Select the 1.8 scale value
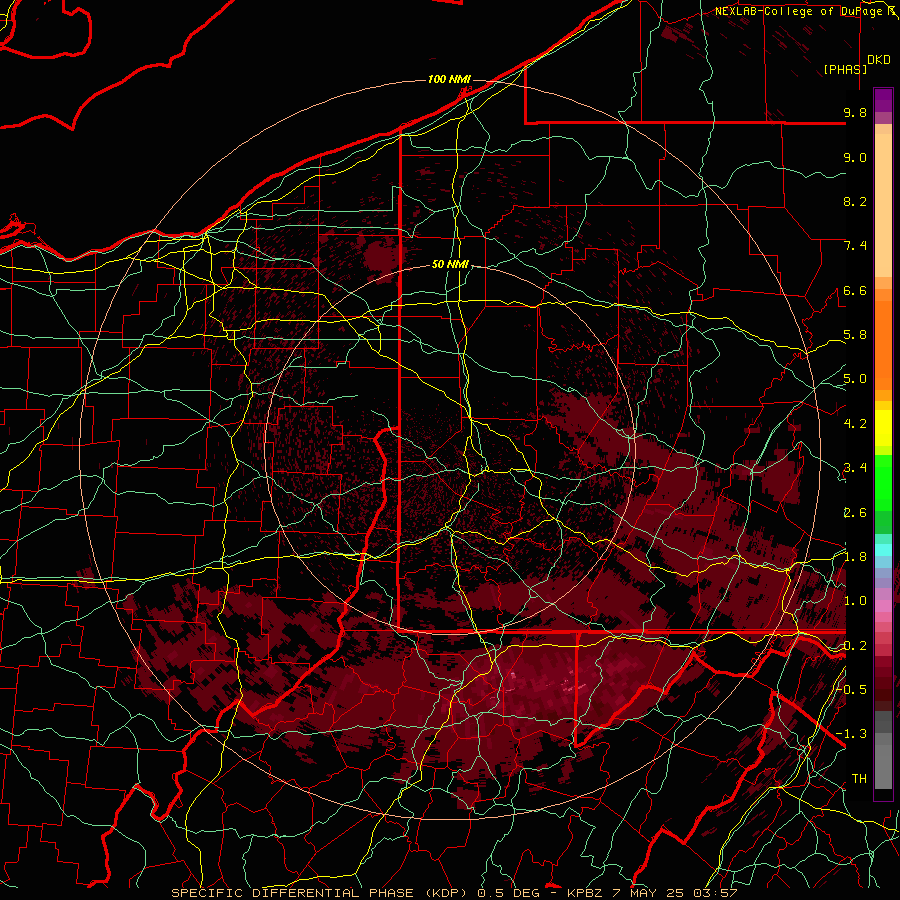Screen dimensions: 900x900 pos(855,557)
